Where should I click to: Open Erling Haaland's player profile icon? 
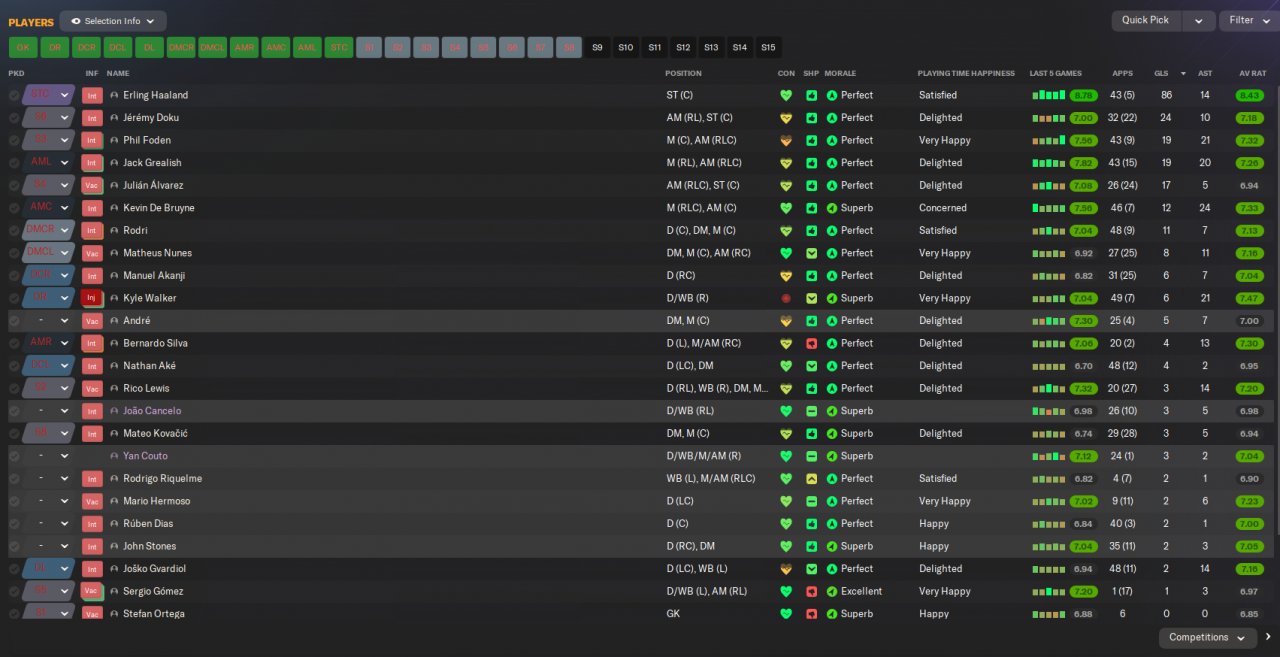click(x=114, y=95)
